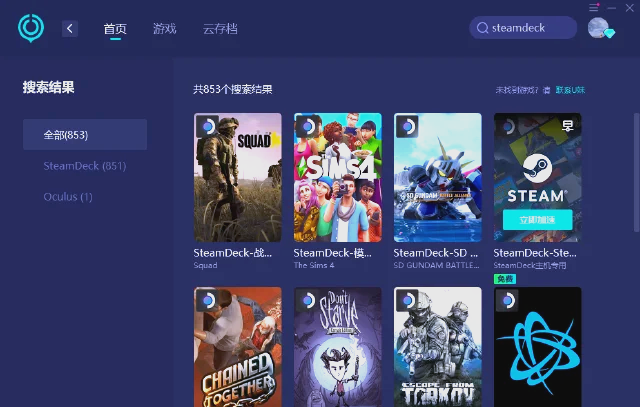640x407 pixels.
Task: Click Steam badge on Steam card
Action: pyautogui.click(x=507, y=127)
